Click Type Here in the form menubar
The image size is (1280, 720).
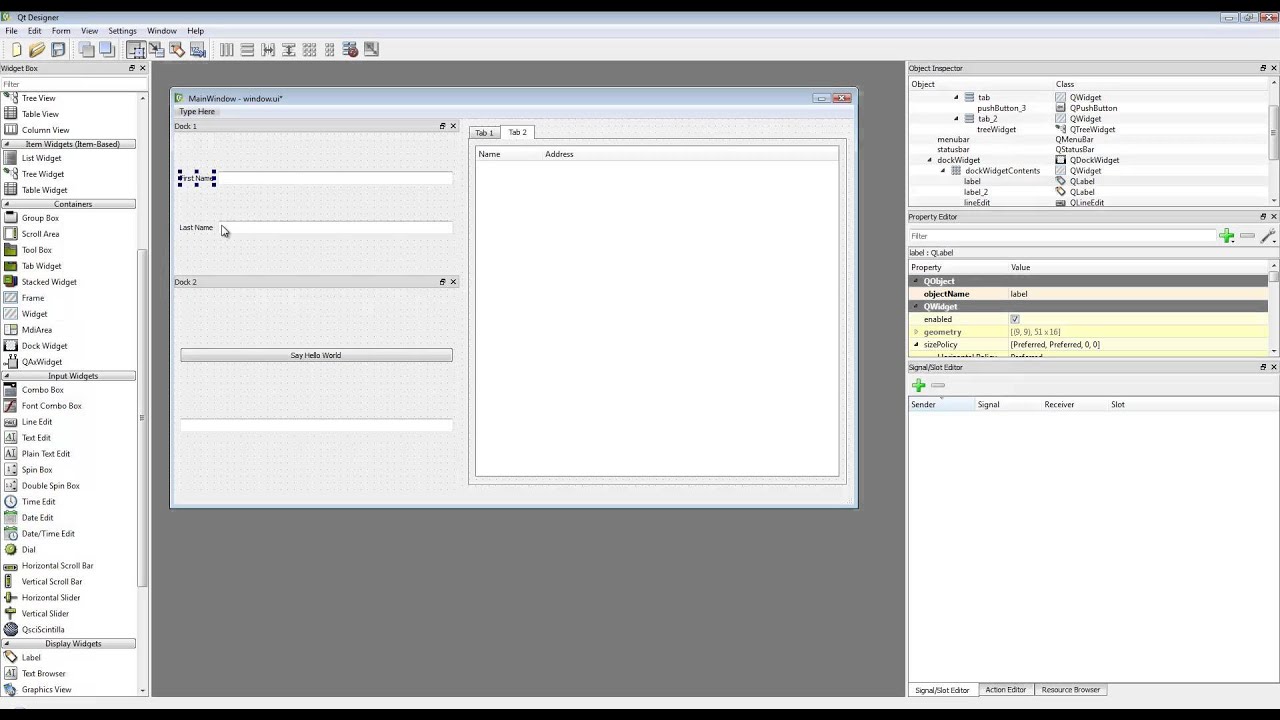197,112
